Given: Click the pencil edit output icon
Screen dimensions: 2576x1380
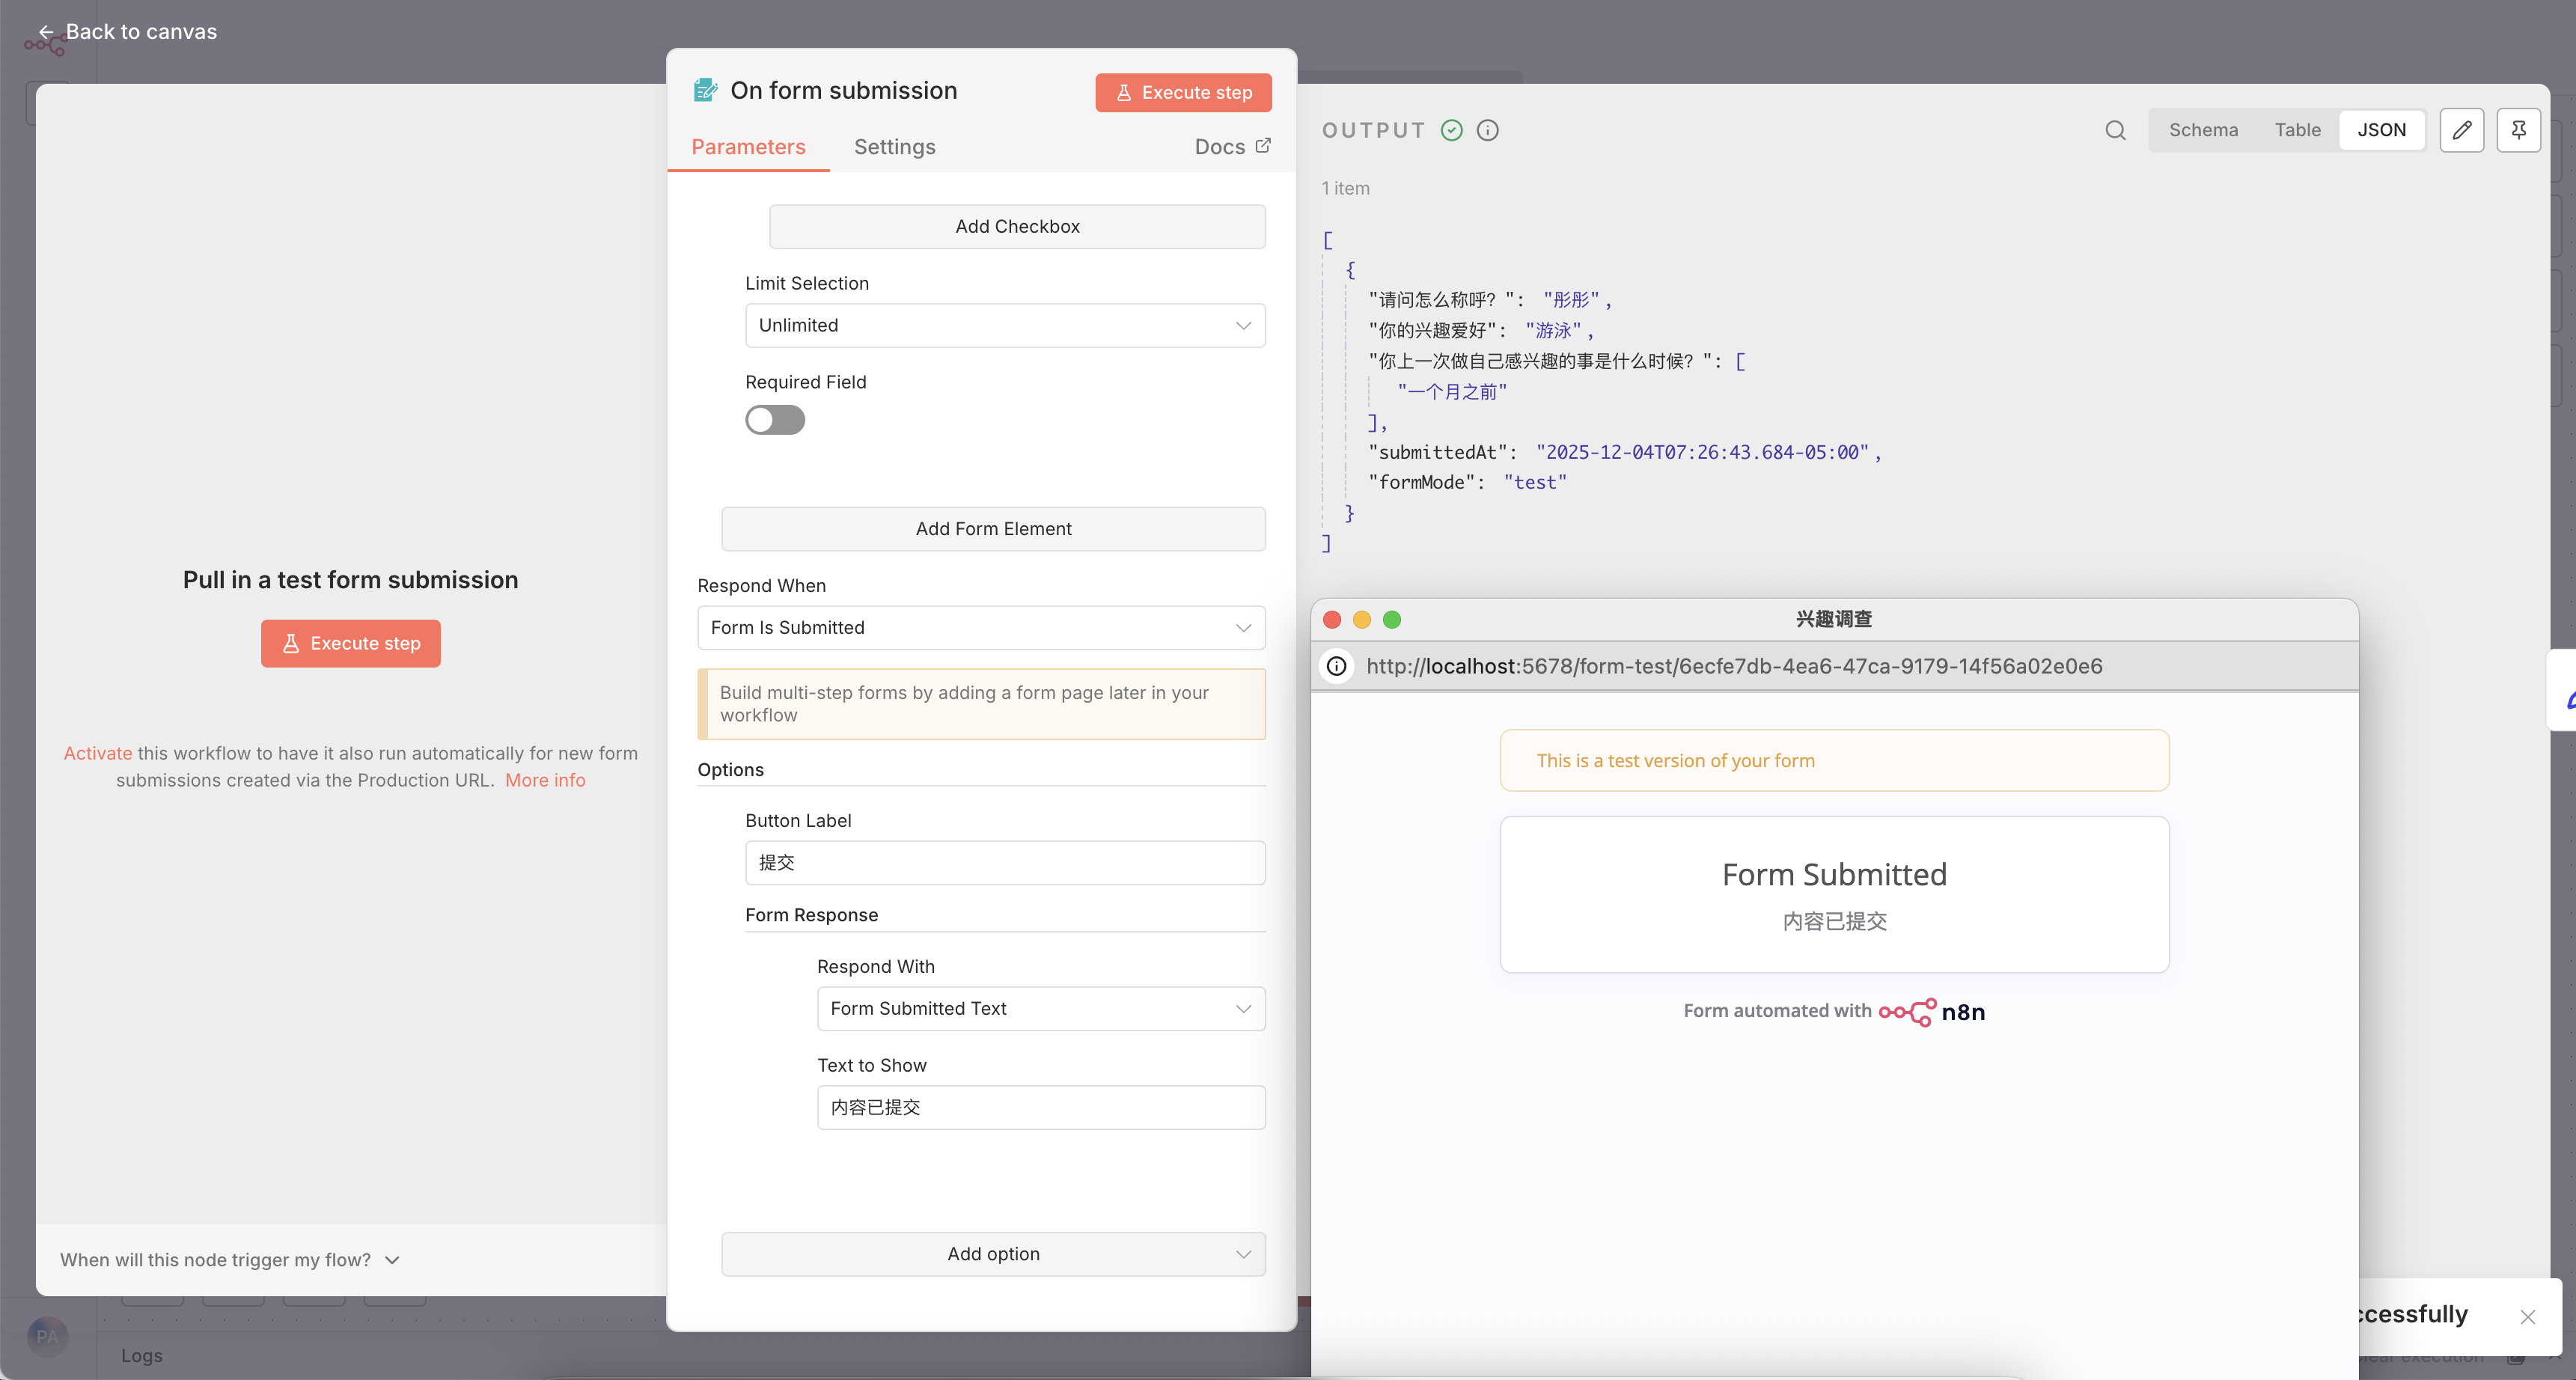Looking at the screenshot, I should coord(2461,131).
